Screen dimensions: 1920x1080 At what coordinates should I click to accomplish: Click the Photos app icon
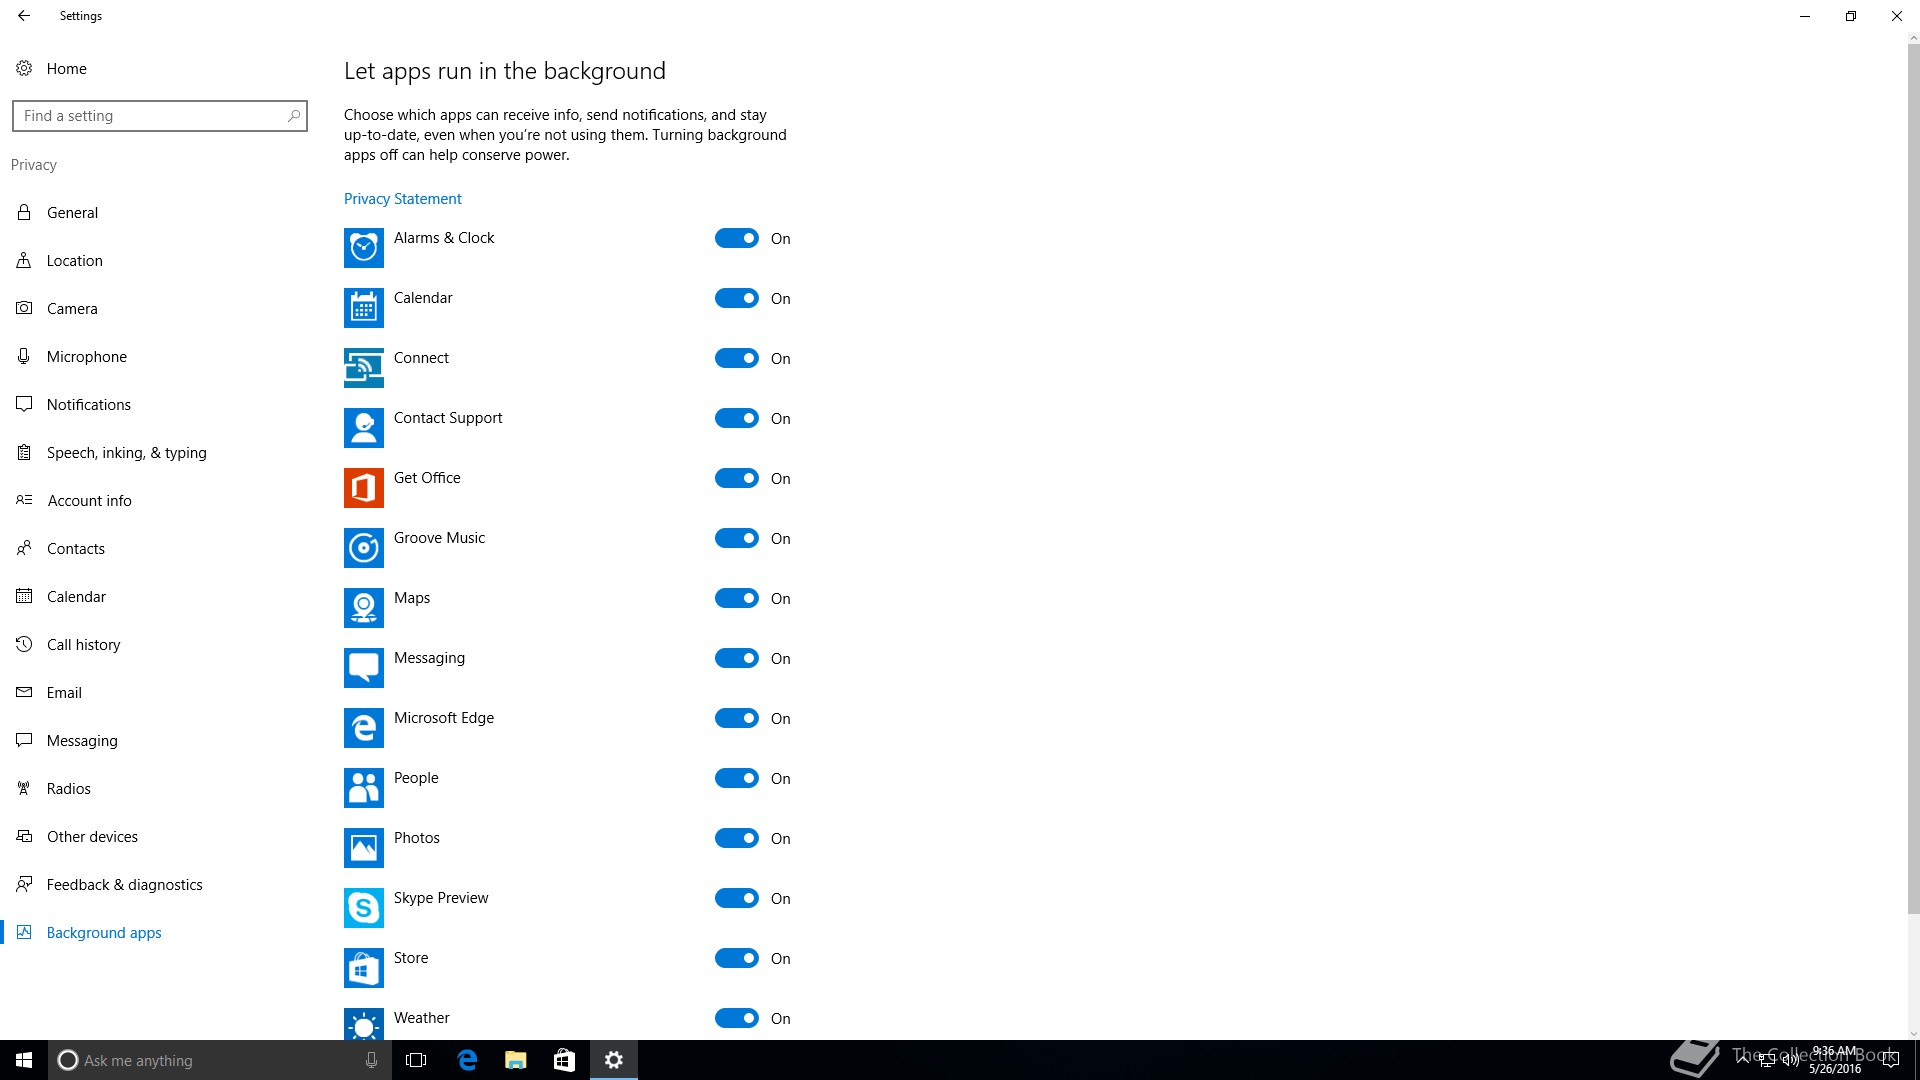(x=363, y=848)
